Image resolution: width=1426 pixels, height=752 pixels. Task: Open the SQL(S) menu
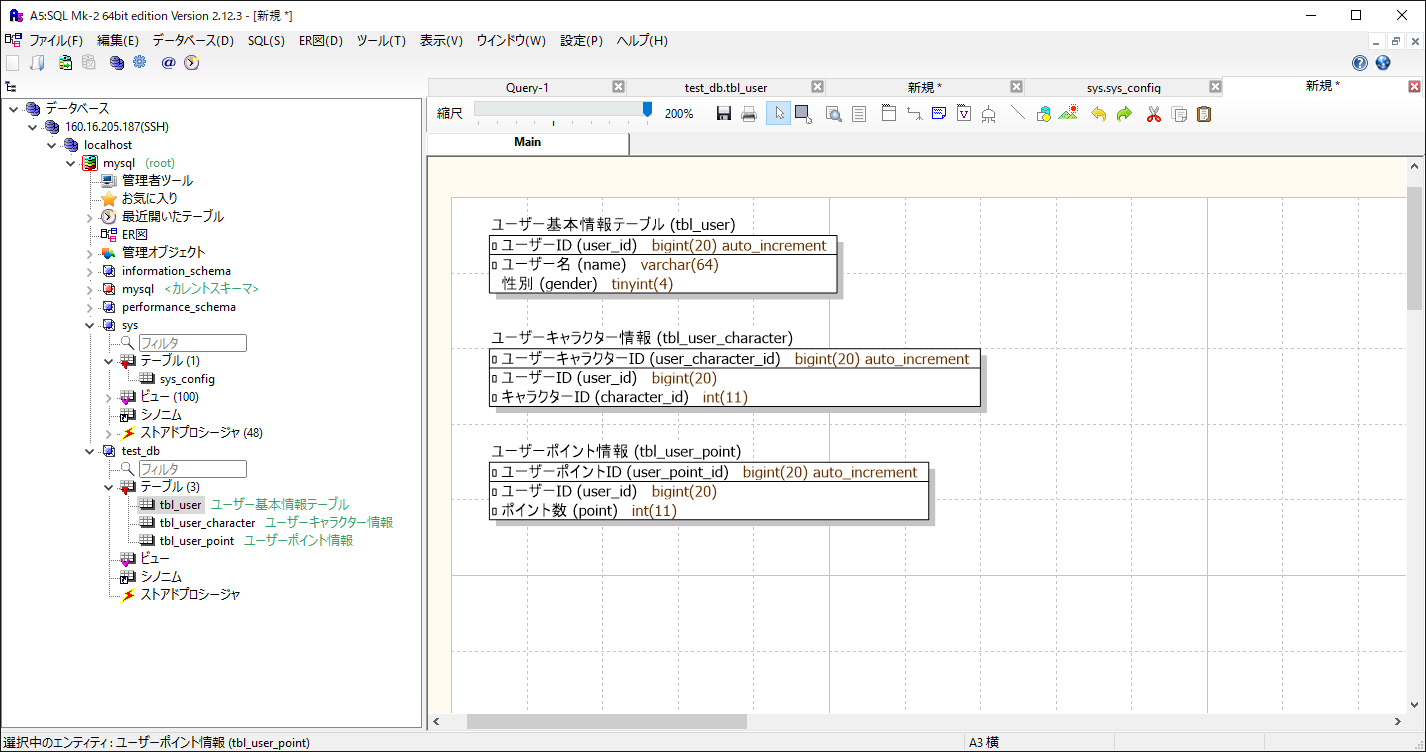point(266,40)
